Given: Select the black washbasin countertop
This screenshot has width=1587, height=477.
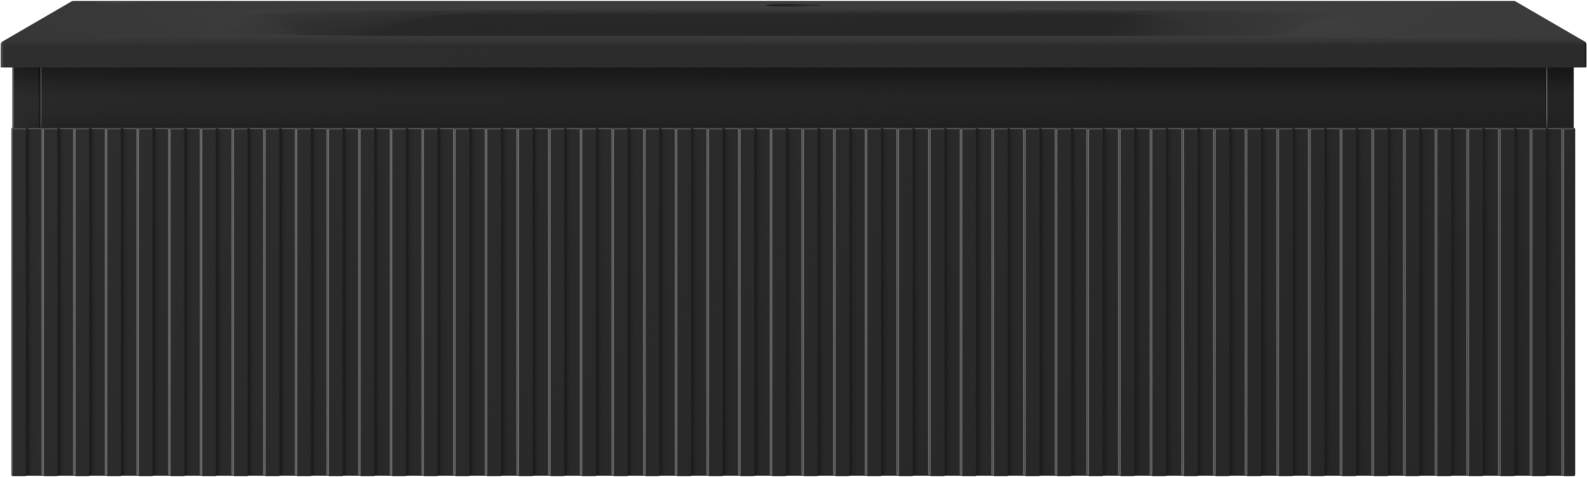Looking at the screenshot, I should [x=793, y=34].
